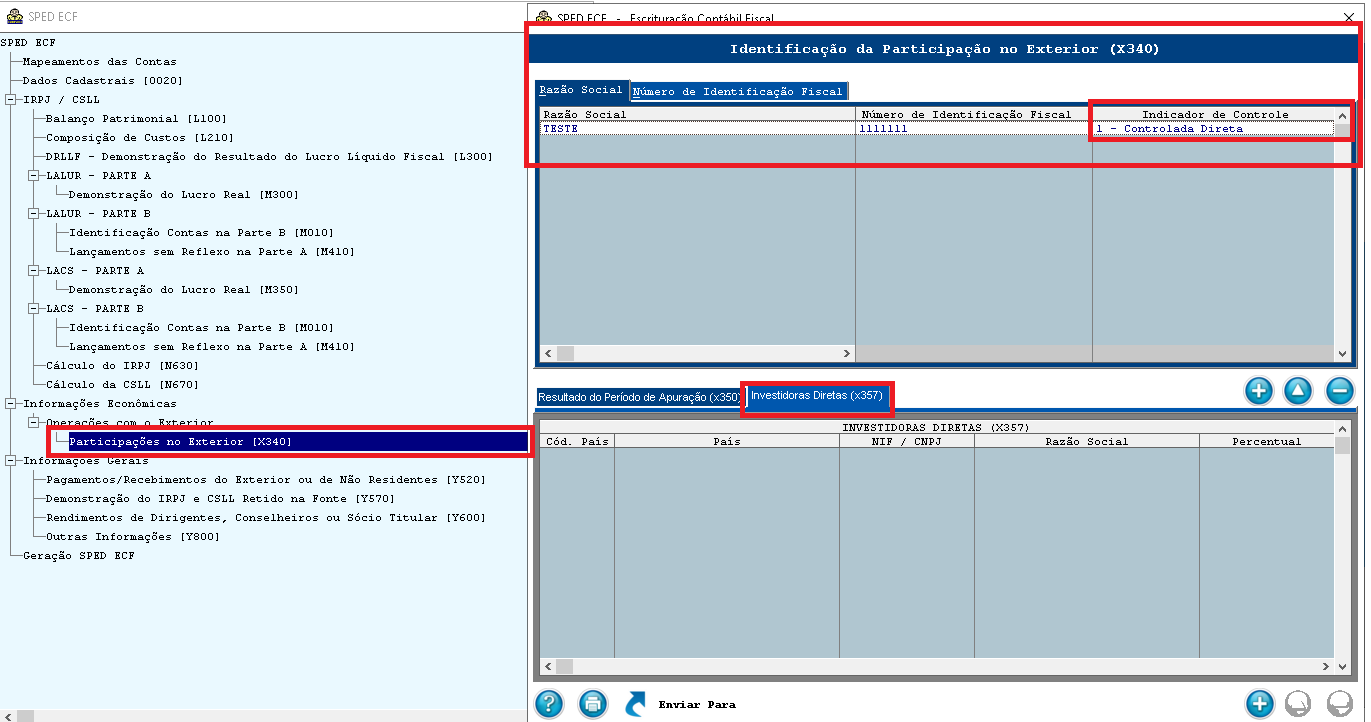1371x722 pixels.
Task: Open Resultado do Período de Apuração (x350) tab
Action: pos(638,397)
